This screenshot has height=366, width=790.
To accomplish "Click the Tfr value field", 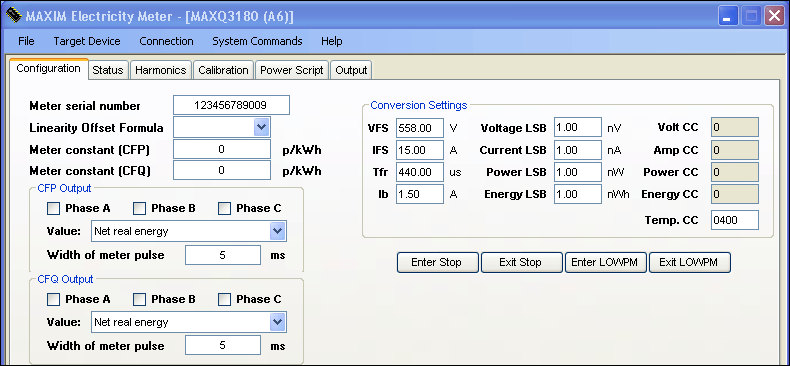I will point(420,172).
